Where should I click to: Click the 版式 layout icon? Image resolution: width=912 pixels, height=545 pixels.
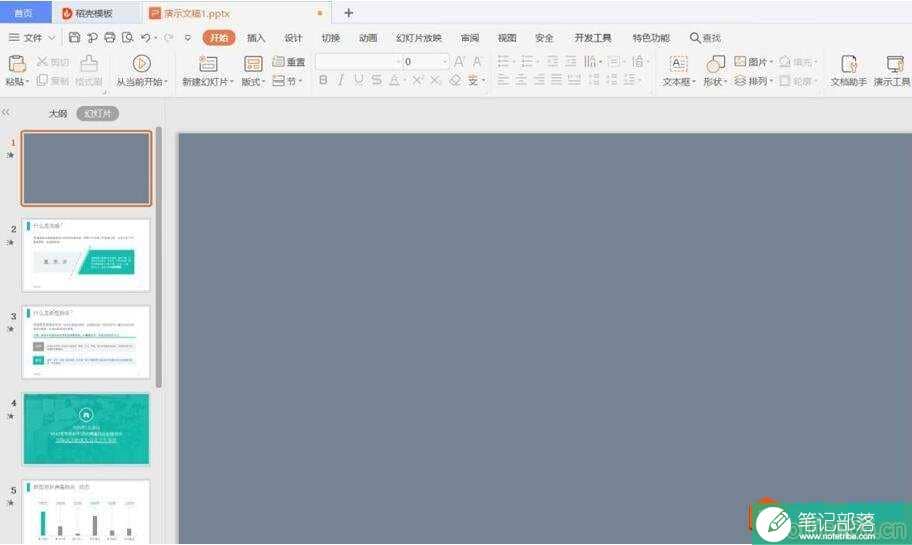tap(253, 63)
